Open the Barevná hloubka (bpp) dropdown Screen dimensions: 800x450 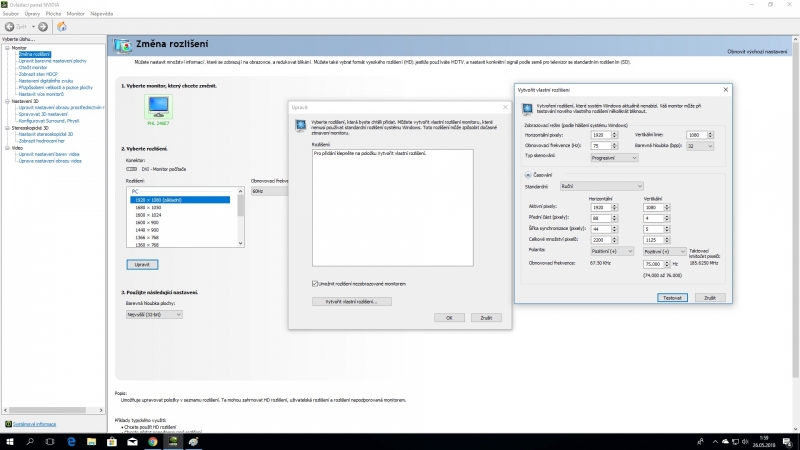[699, 146]
